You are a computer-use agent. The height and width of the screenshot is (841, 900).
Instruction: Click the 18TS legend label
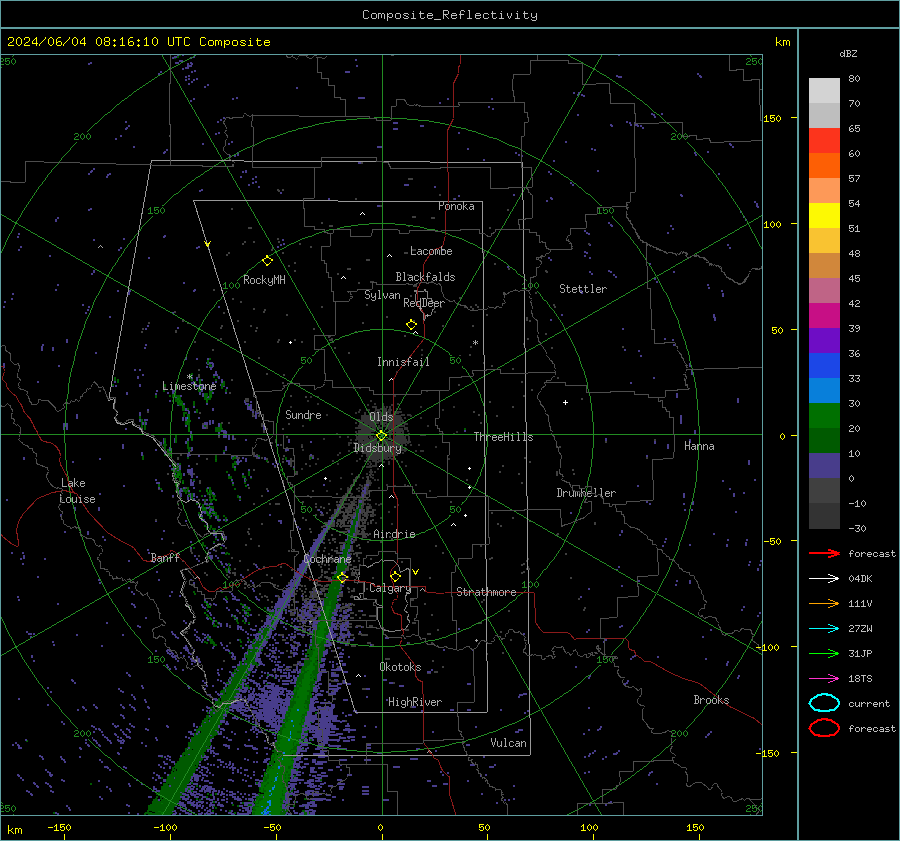click(860, 679)
